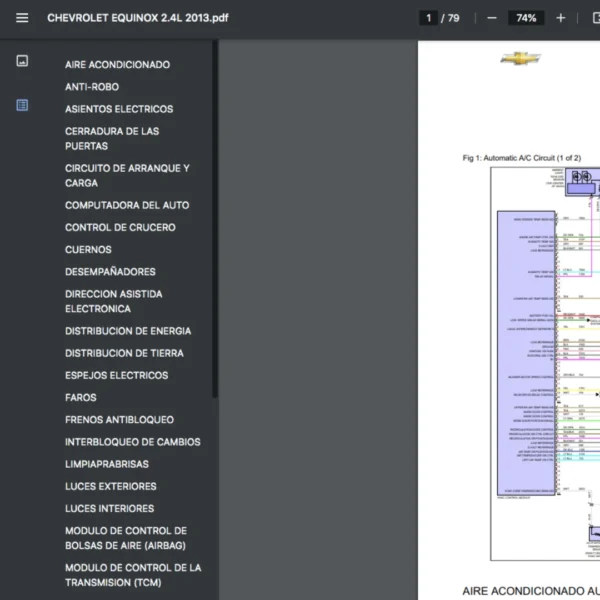Jump to DISTRIBUCION DE ENERGIA section
Viewport: 600px width, 600px height.
[x=128, y=331]
